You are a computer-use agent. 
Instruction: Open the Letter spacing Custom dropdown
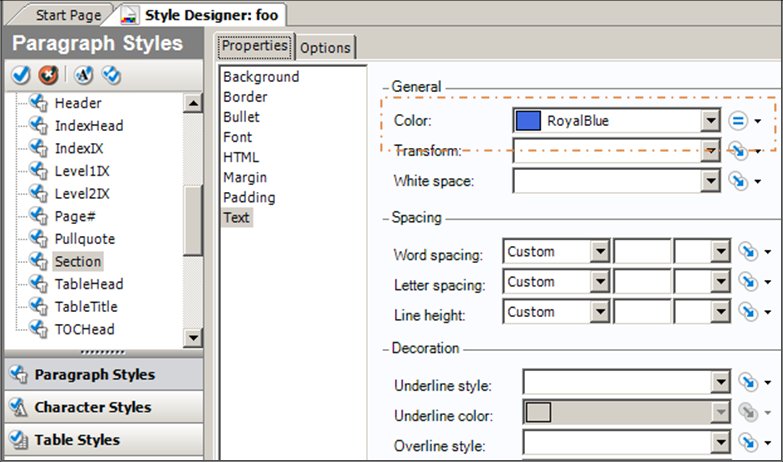pyautogui.click(x=600, y=282)
